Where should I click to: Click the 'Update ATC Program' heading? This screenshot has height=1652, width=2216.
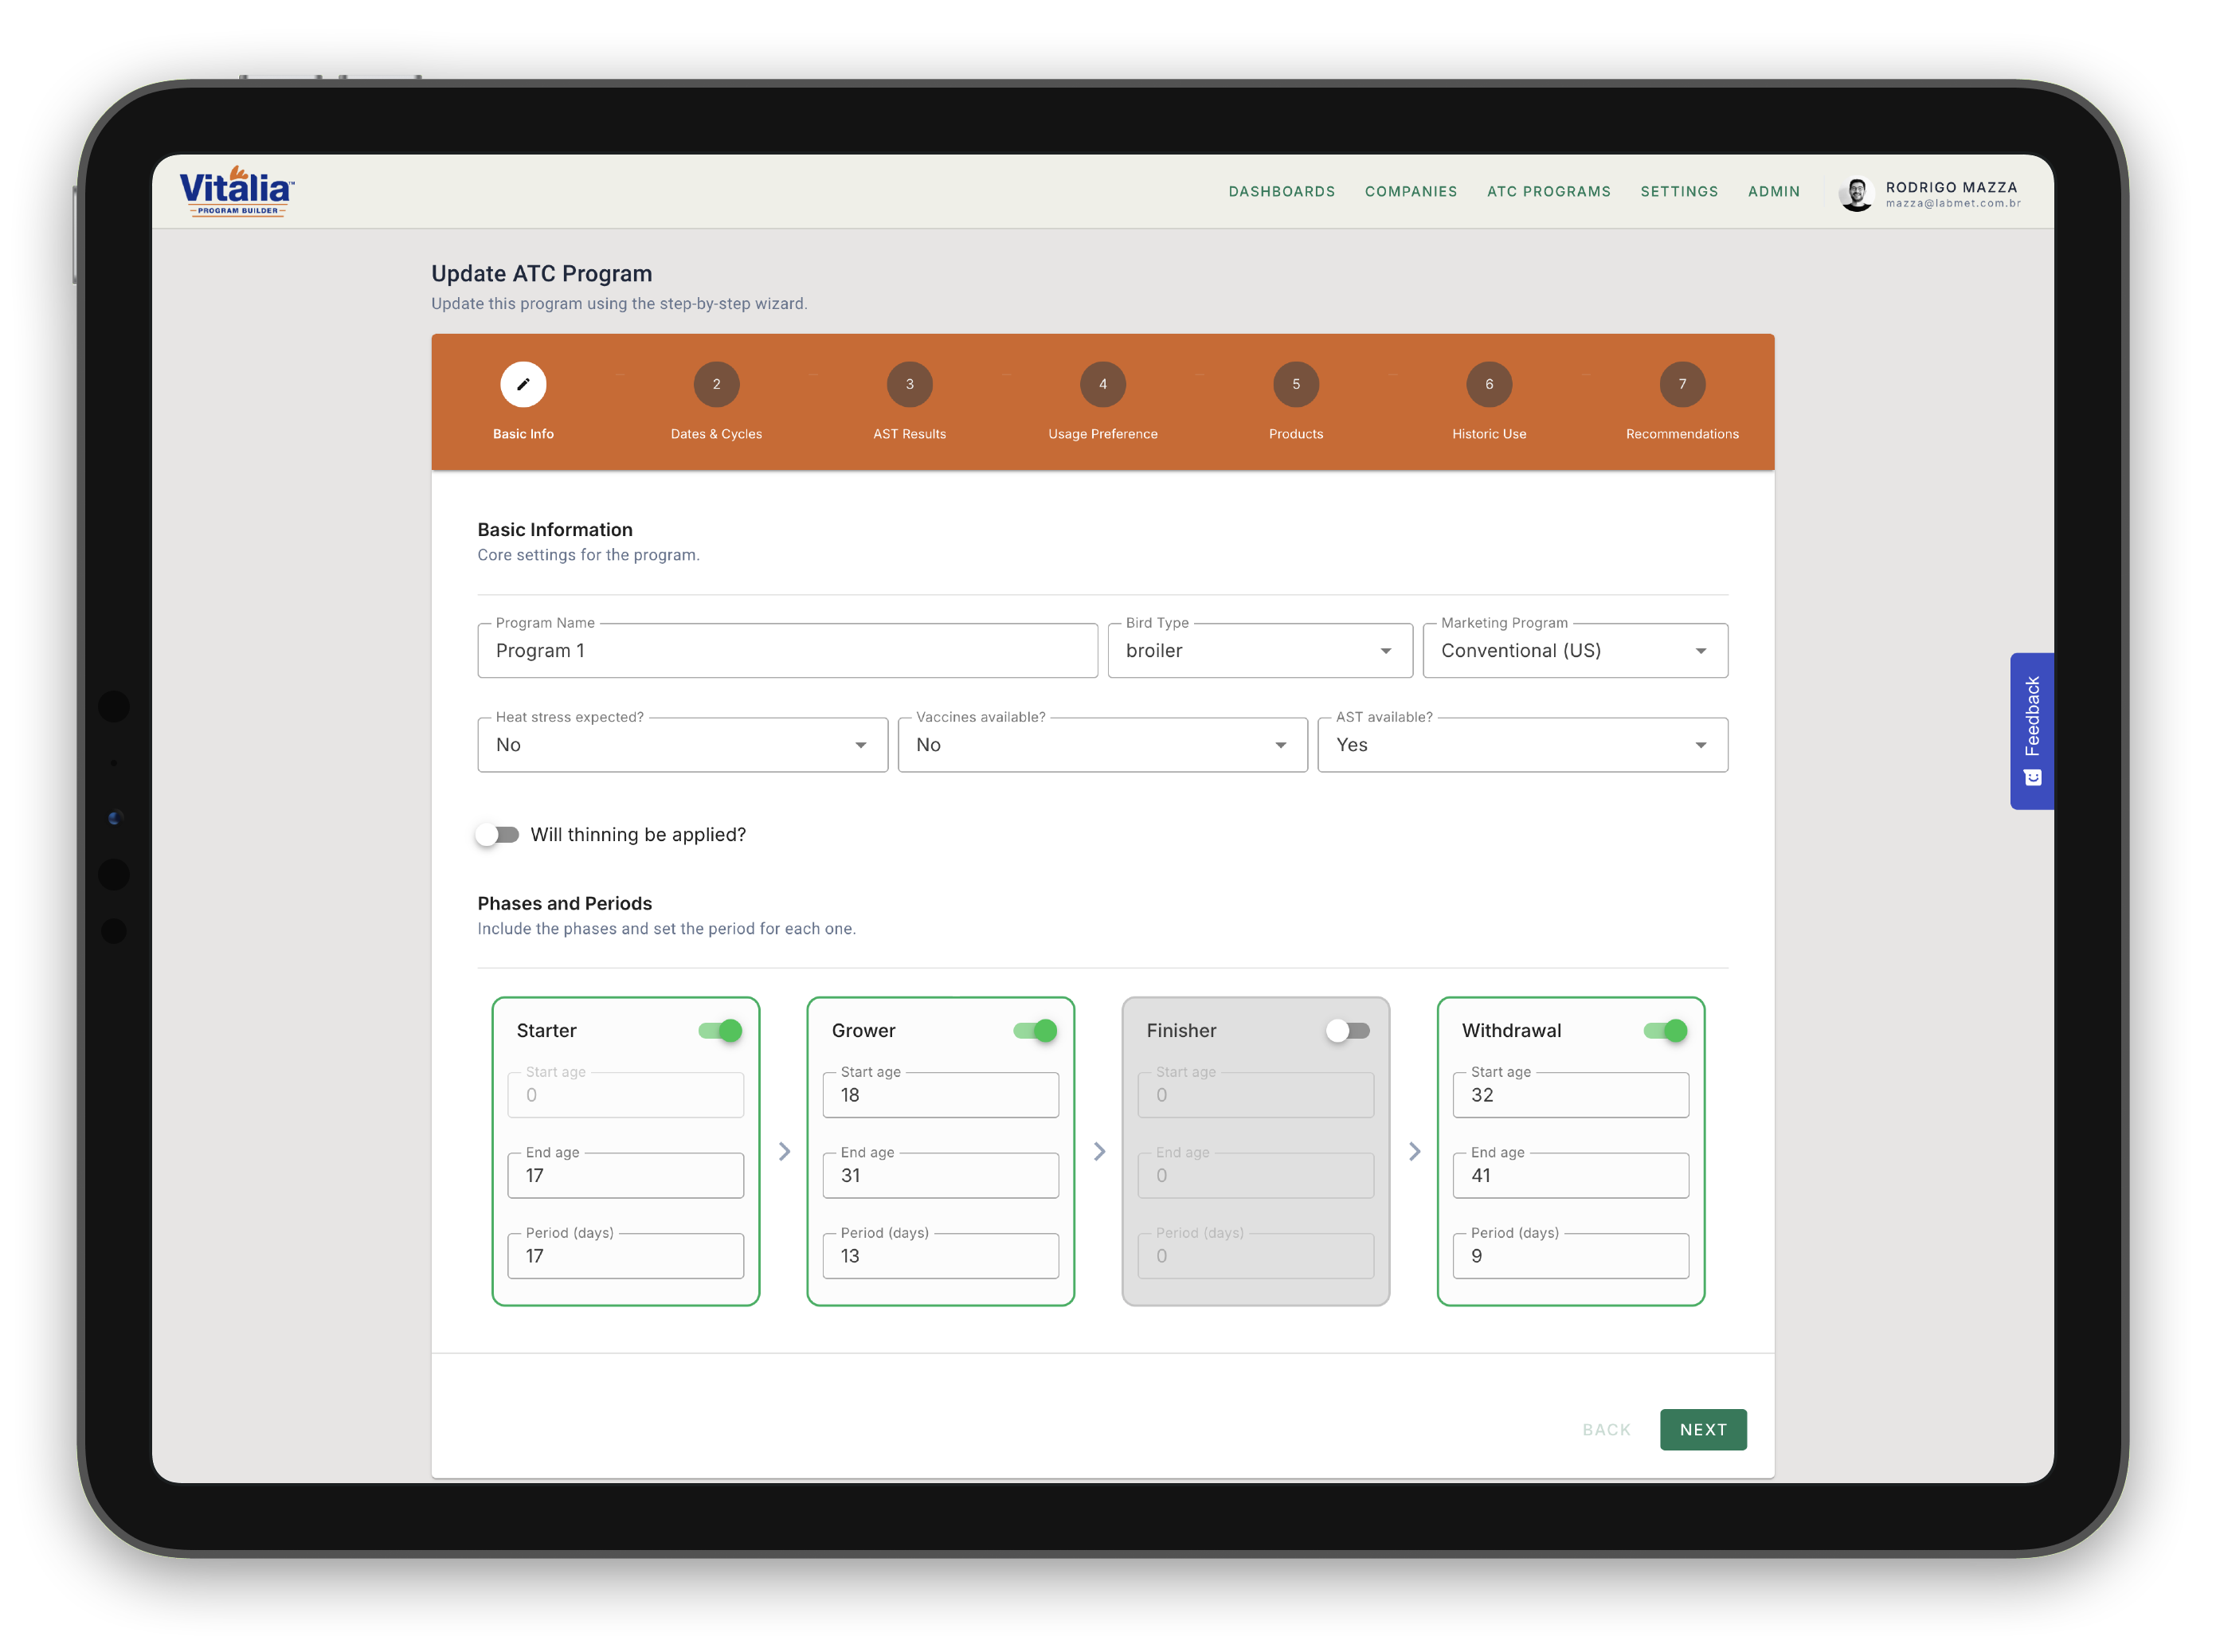[541, 274]
